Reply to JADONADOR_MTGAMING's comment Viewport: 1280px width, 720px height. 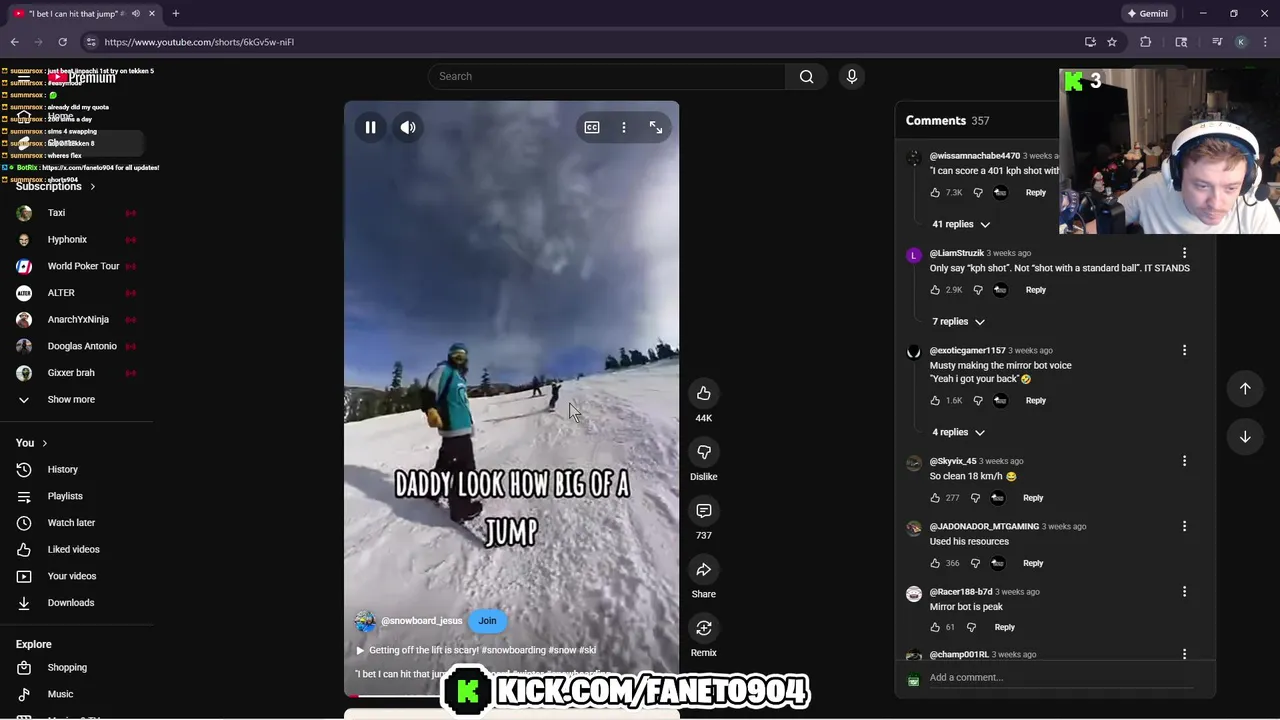pos(1033,563)
